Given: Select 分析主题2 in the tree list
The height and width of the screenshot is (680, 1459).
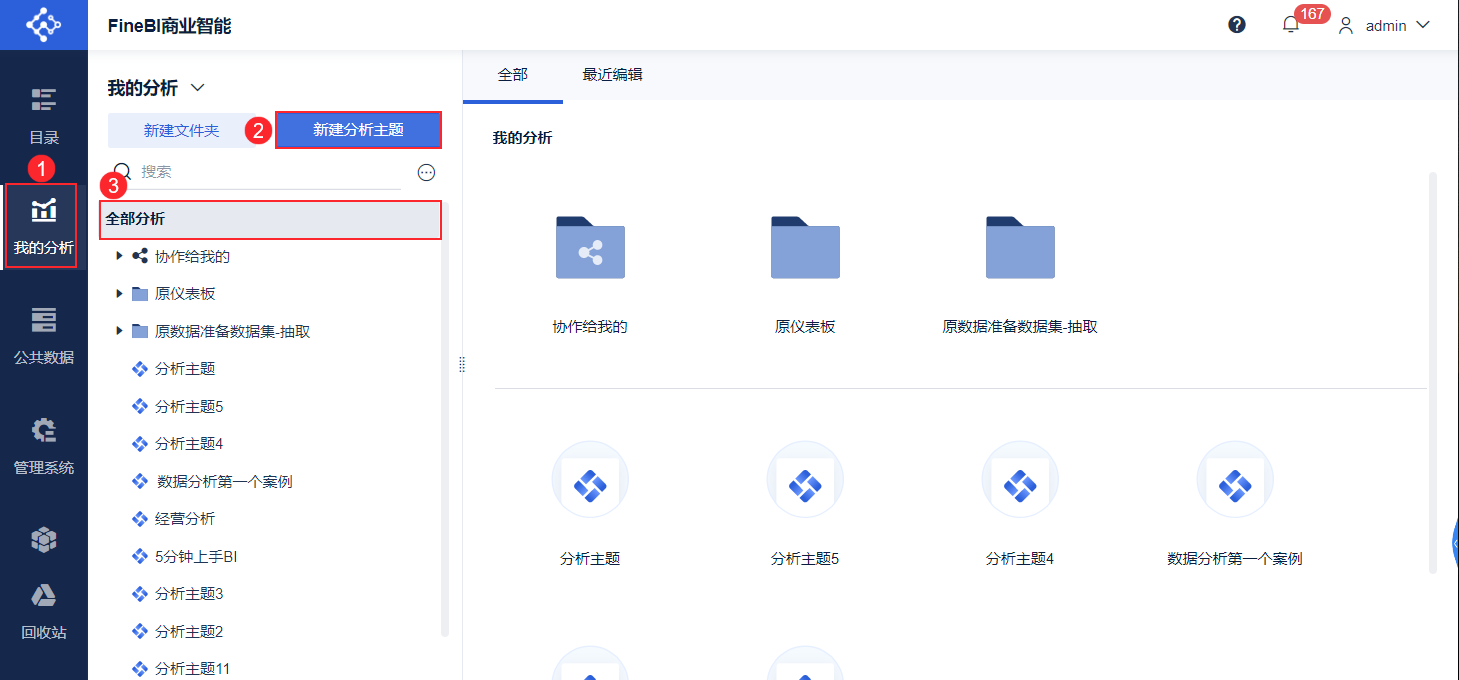Looking at the screenshot, I should 189,632.
